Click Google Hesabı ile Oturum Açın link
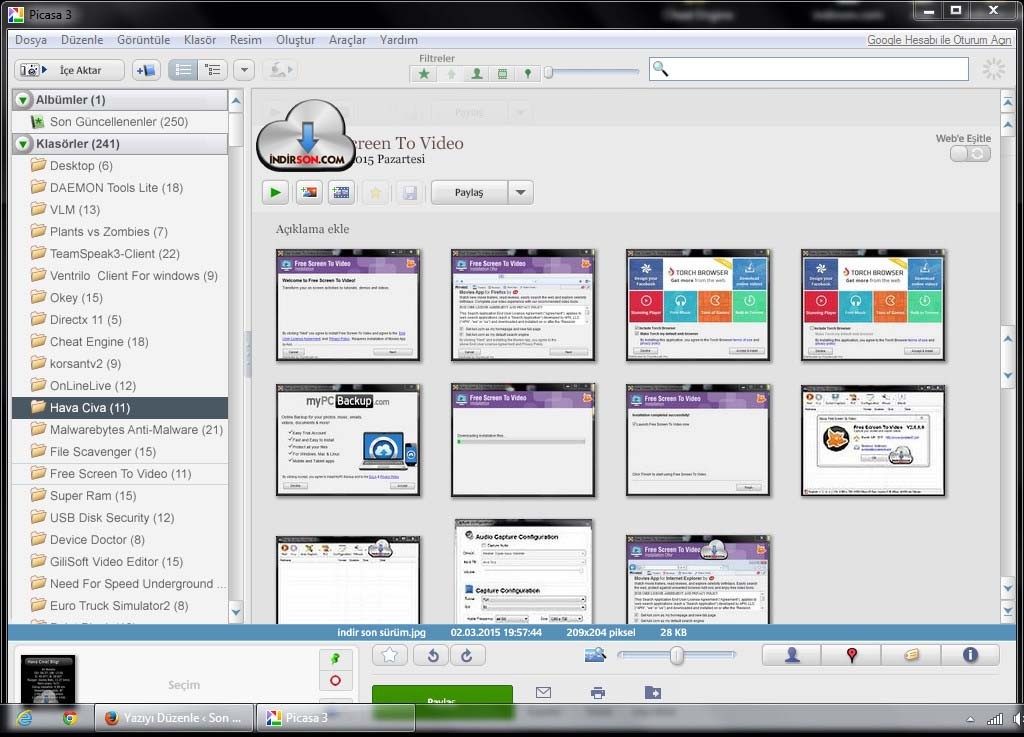The width and height of the screenshot is (1024, 737). pos(939,40)
